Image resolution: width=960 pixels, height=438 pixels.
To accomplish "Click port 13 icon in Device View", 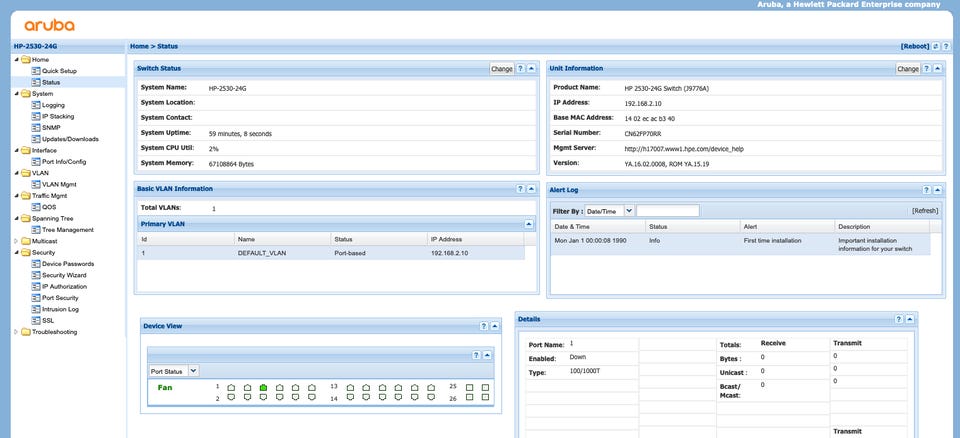I will 349,386.
